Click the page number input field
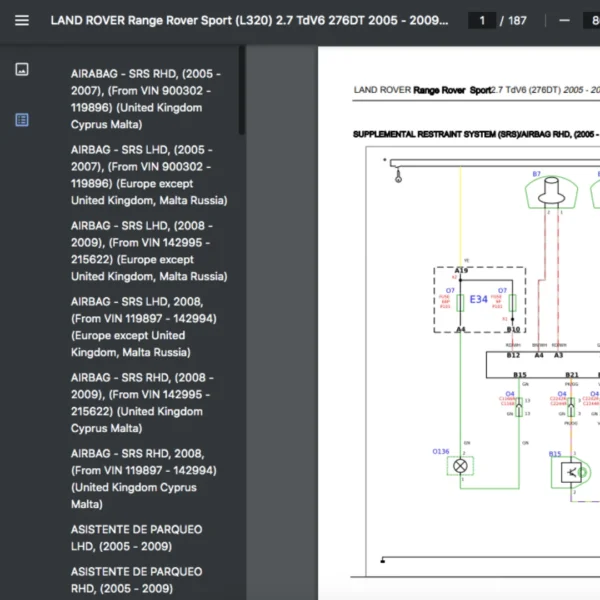 (x=482, y=21)
